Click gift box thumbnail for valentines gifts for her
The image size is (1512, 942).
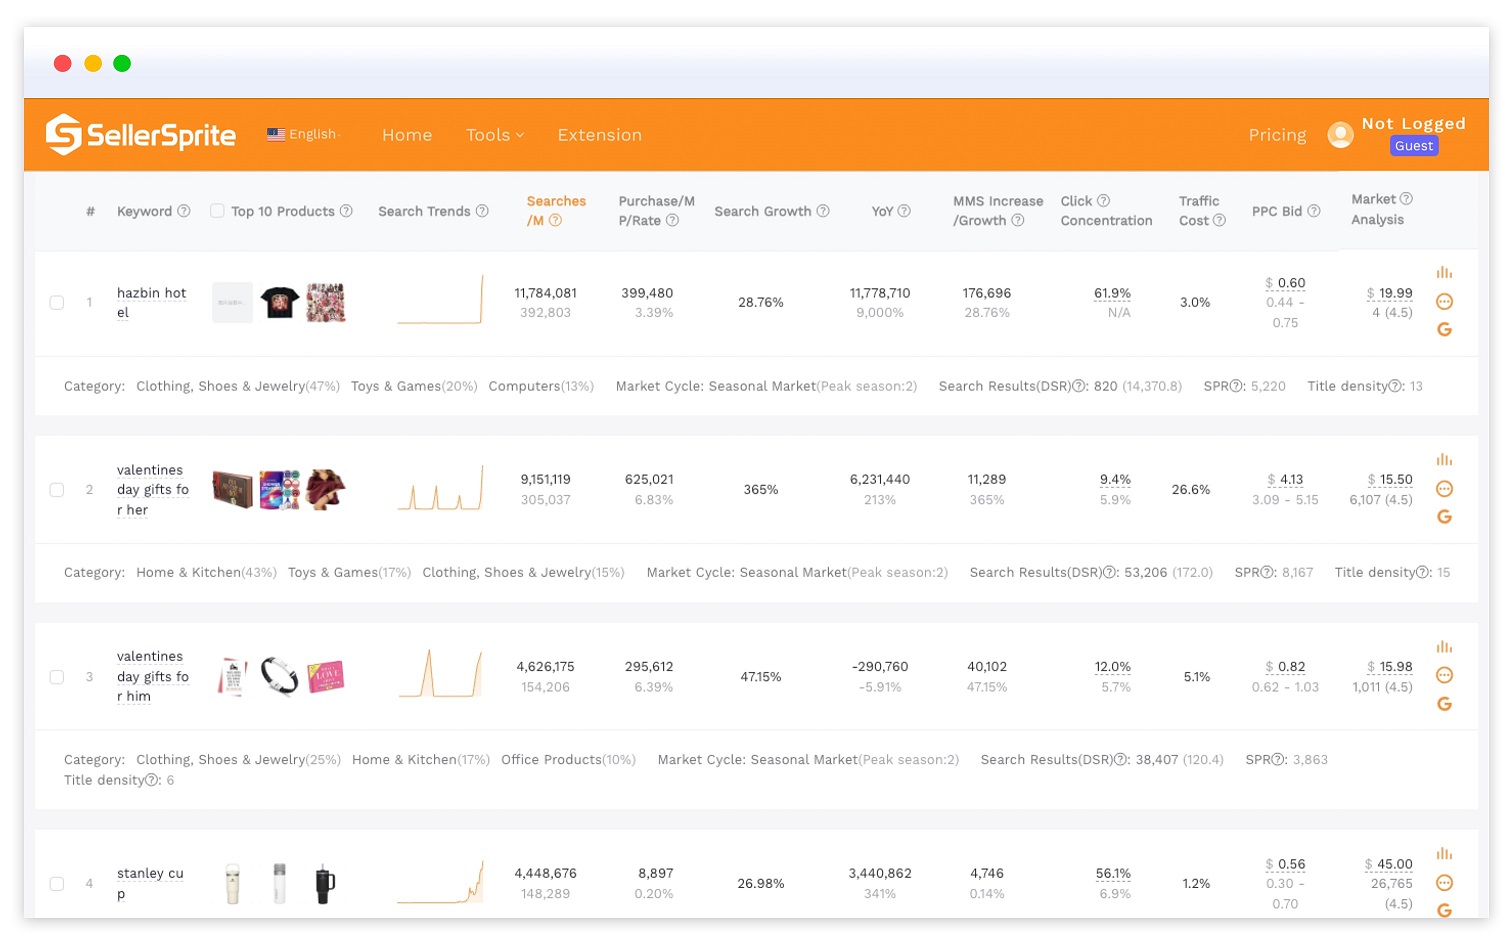point(232,490)
